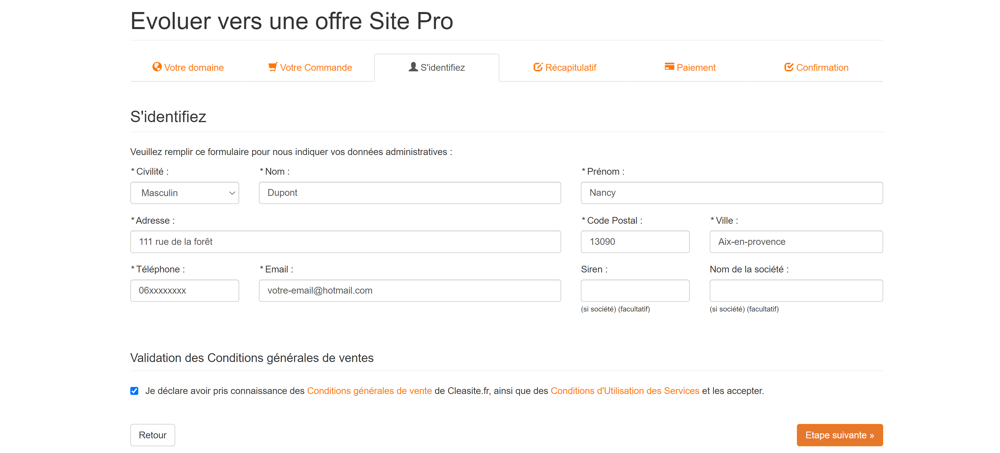Focus the Email input field
This screenshot has height=453, width=1000.
click(409, 291)
